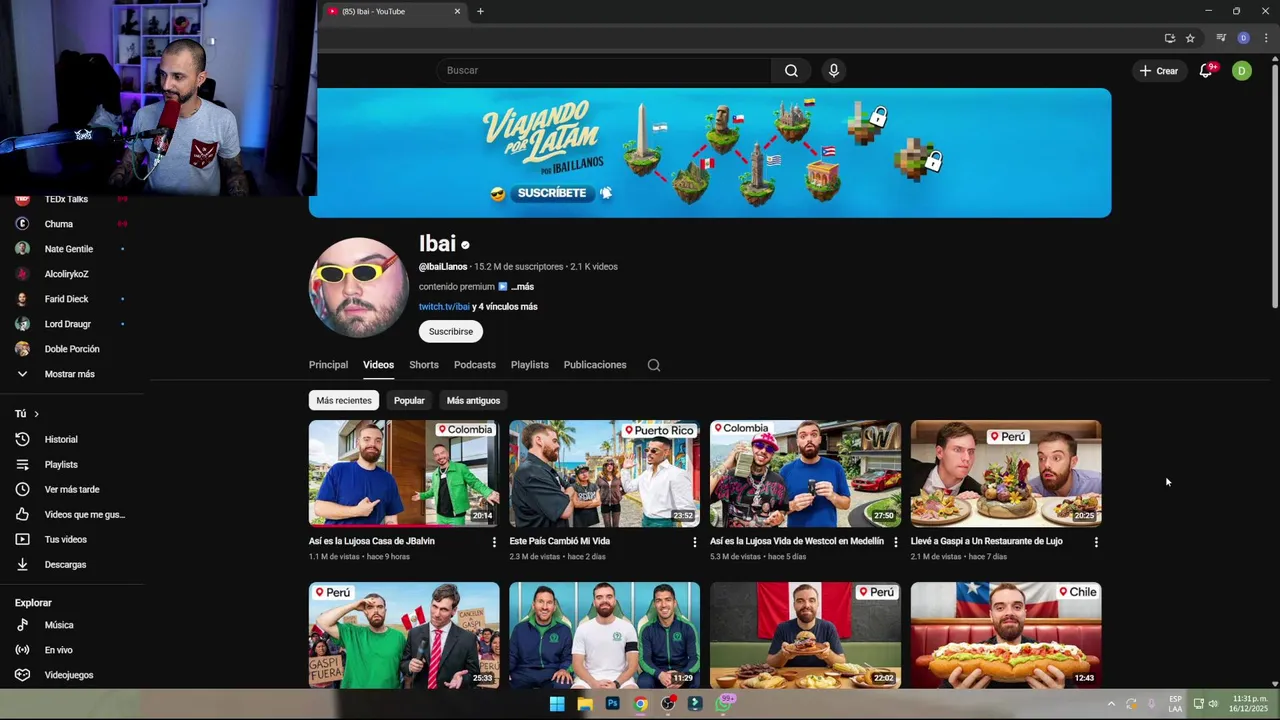
Task: Filter videos by Más antiguos
Action: (x=473, y=401)
